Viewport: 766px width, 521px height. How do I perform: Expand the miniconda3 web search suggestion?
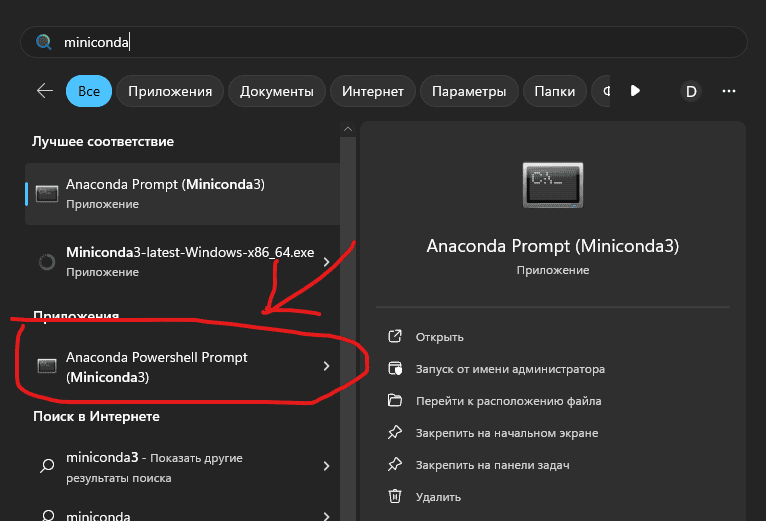pyautogui.click(x=326, y=466)
